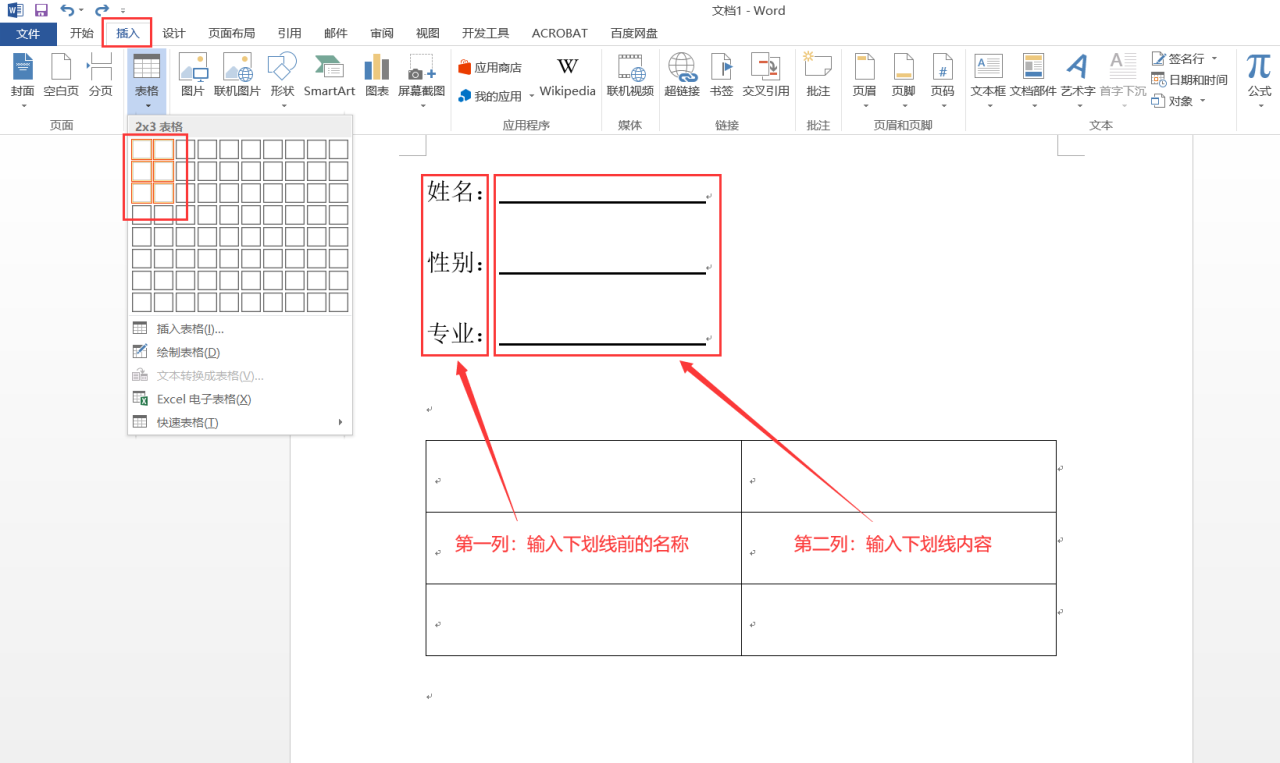Click the Undo arrow icon
Image resolution: width=1280 pixels, height=763 pixels.
click(x=67, y=10)
